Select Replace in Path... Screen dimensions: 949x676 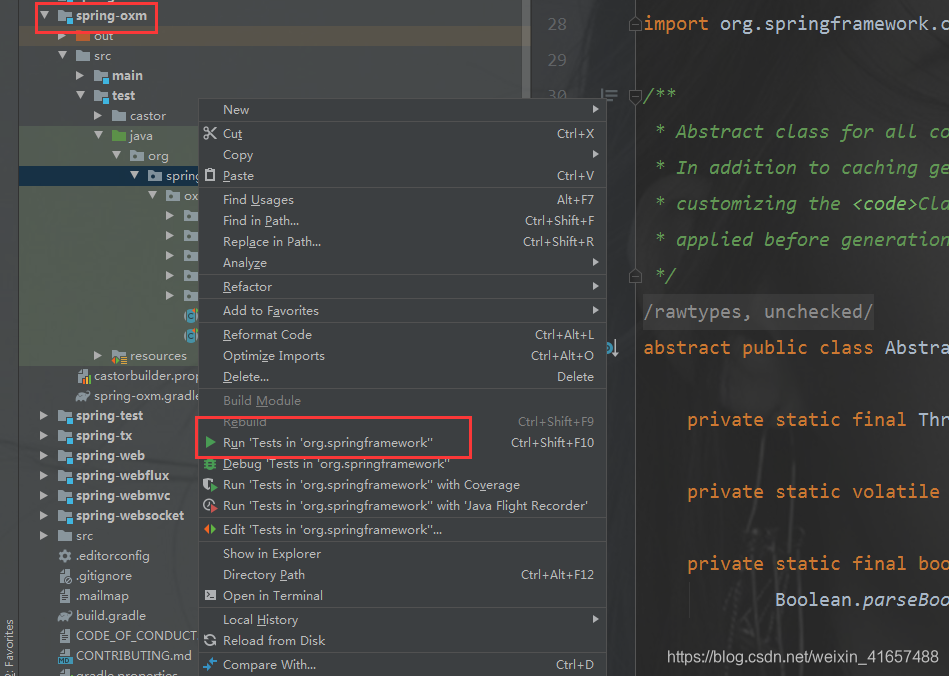coord(402,241)
